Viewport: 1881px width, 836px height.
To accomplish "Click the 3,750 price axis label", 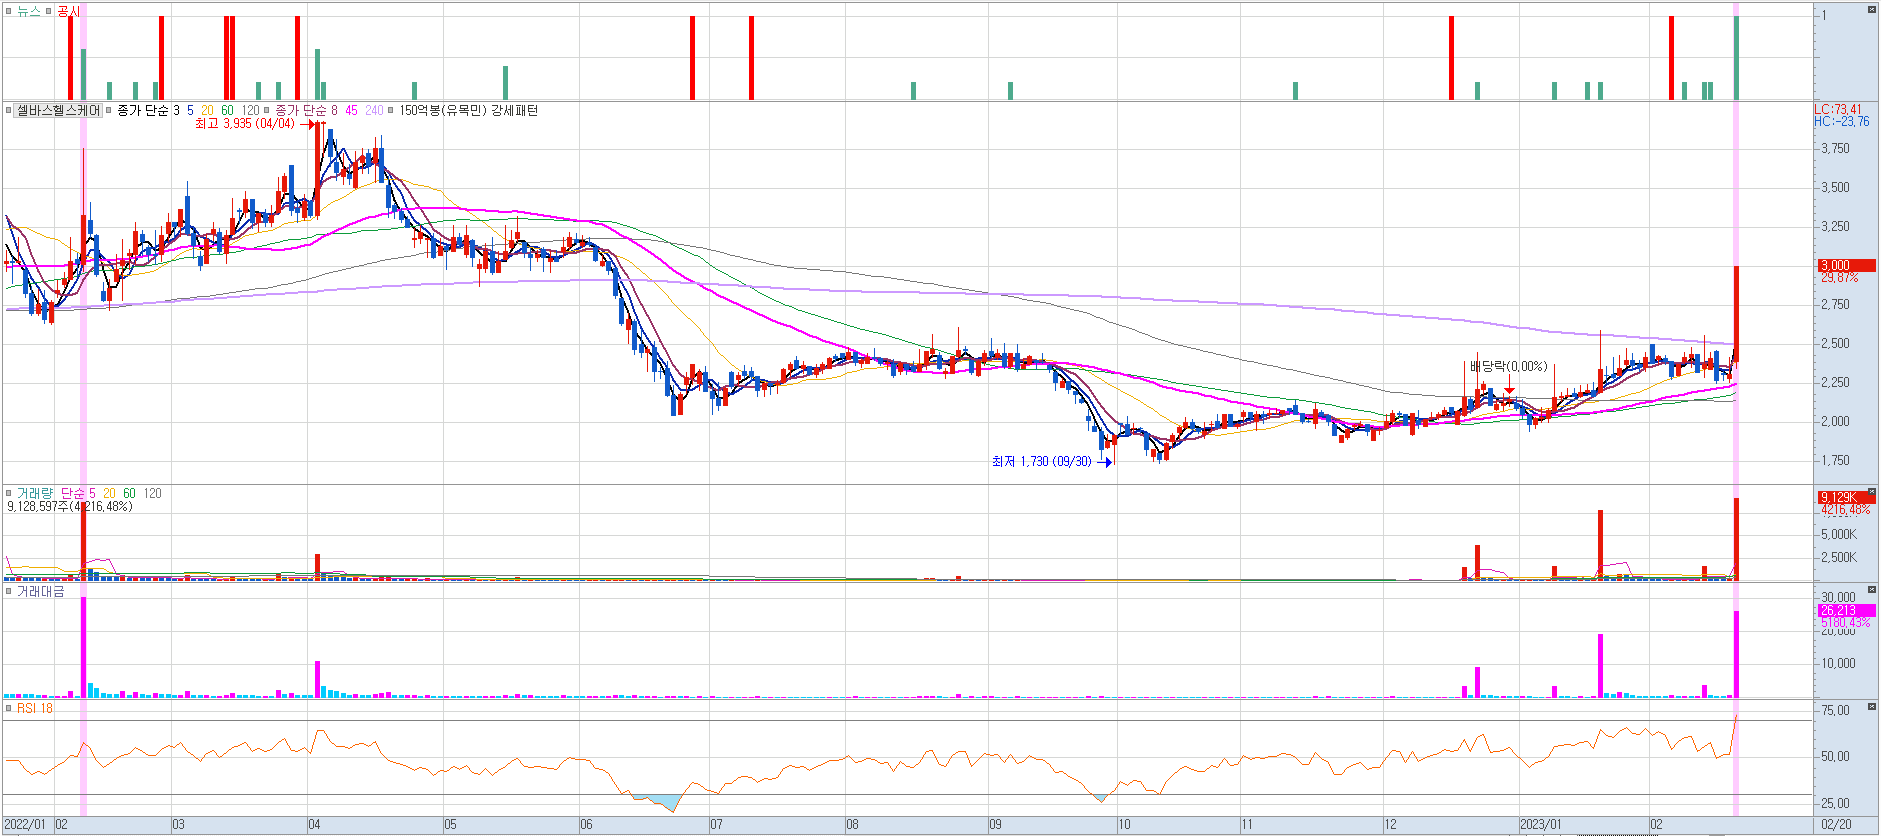I will tap(1835, 149).
